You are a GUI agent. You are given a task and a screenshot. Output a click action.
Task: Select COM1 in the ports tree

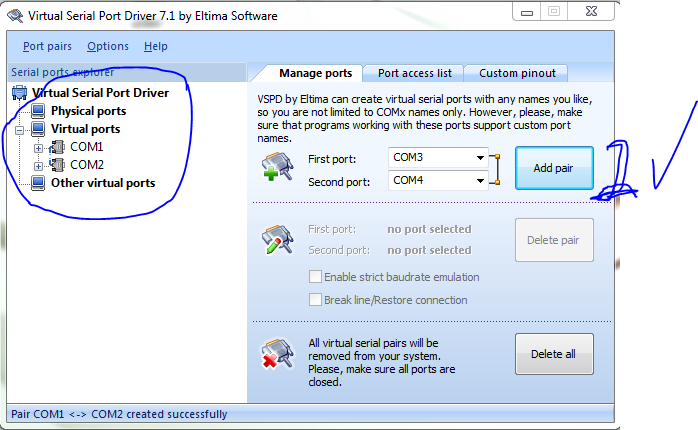(87, 147)
